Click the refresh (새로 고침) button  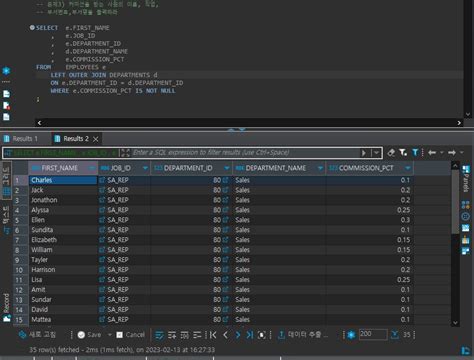37,335
